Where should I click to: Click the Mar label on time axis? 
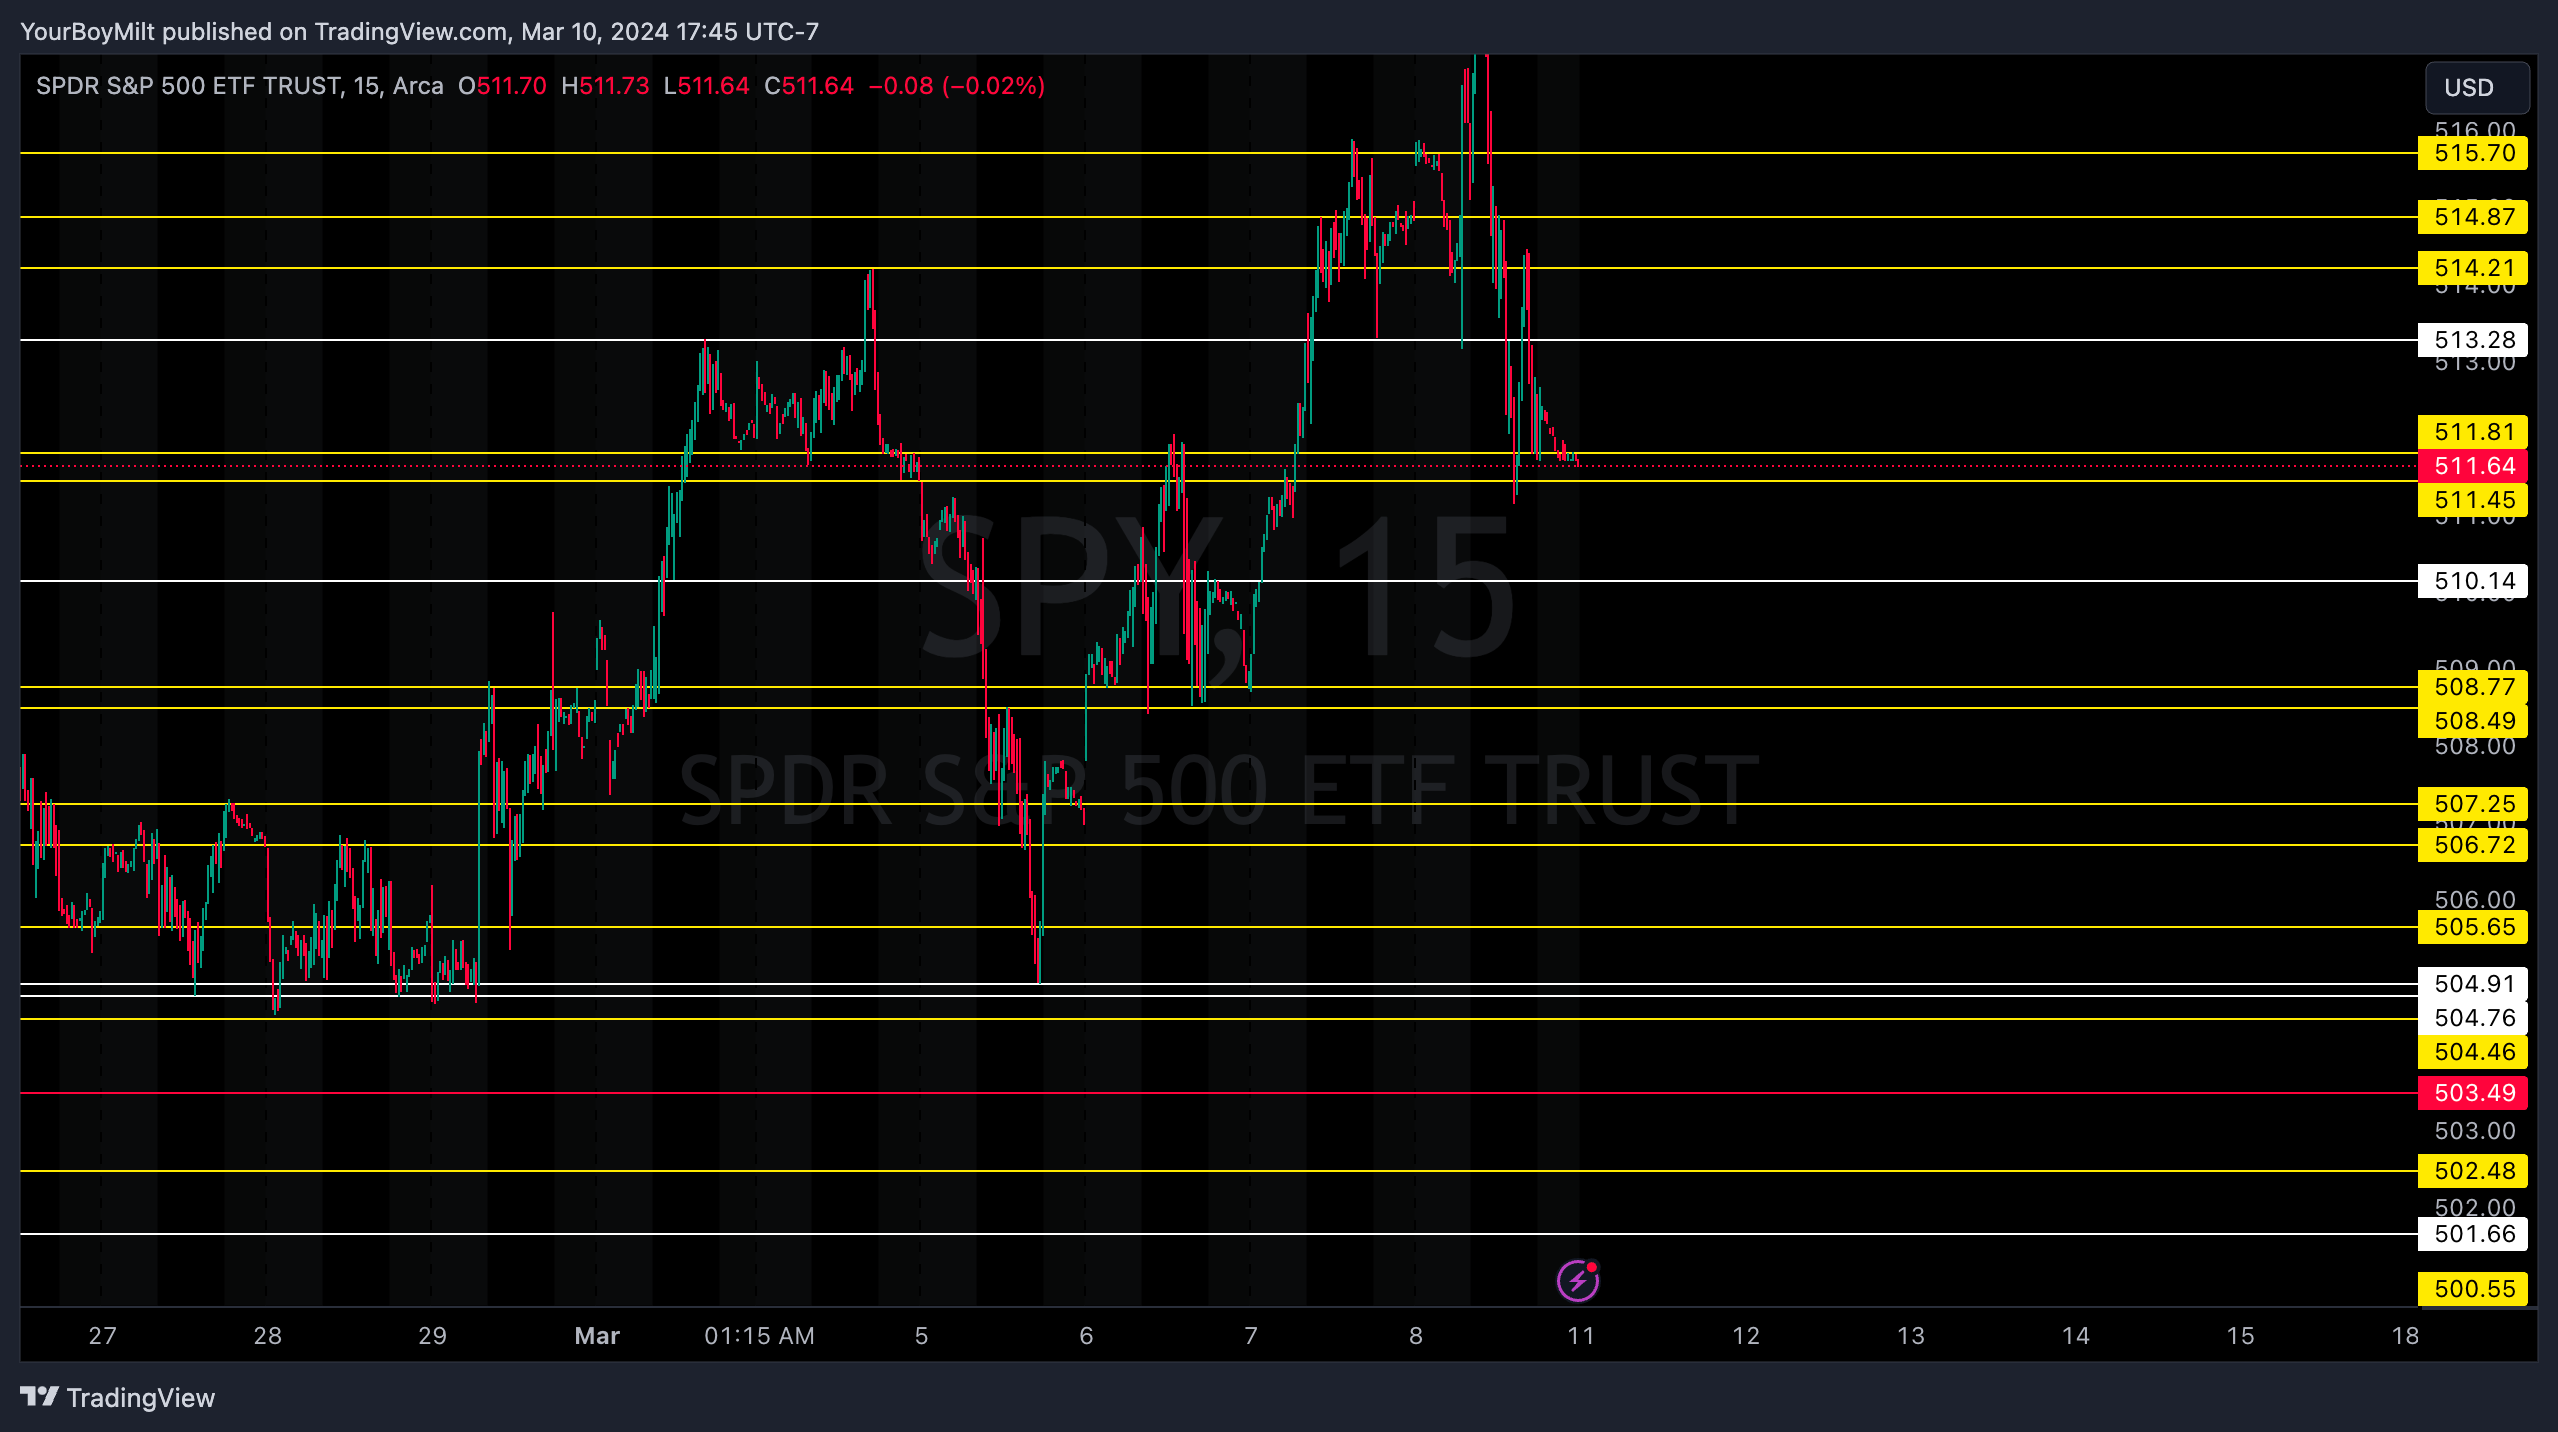tap(597, 1336)
